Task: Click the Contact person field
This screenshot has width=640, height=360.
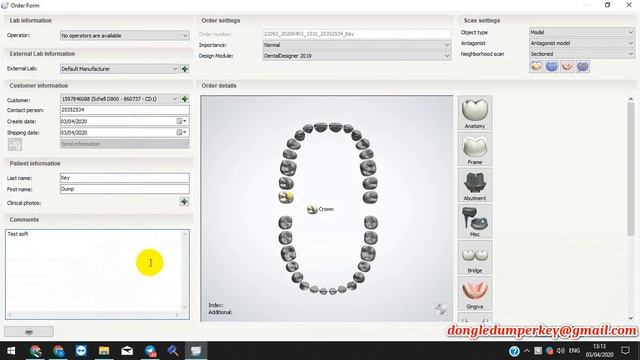Action: click(x=124, y=110)
